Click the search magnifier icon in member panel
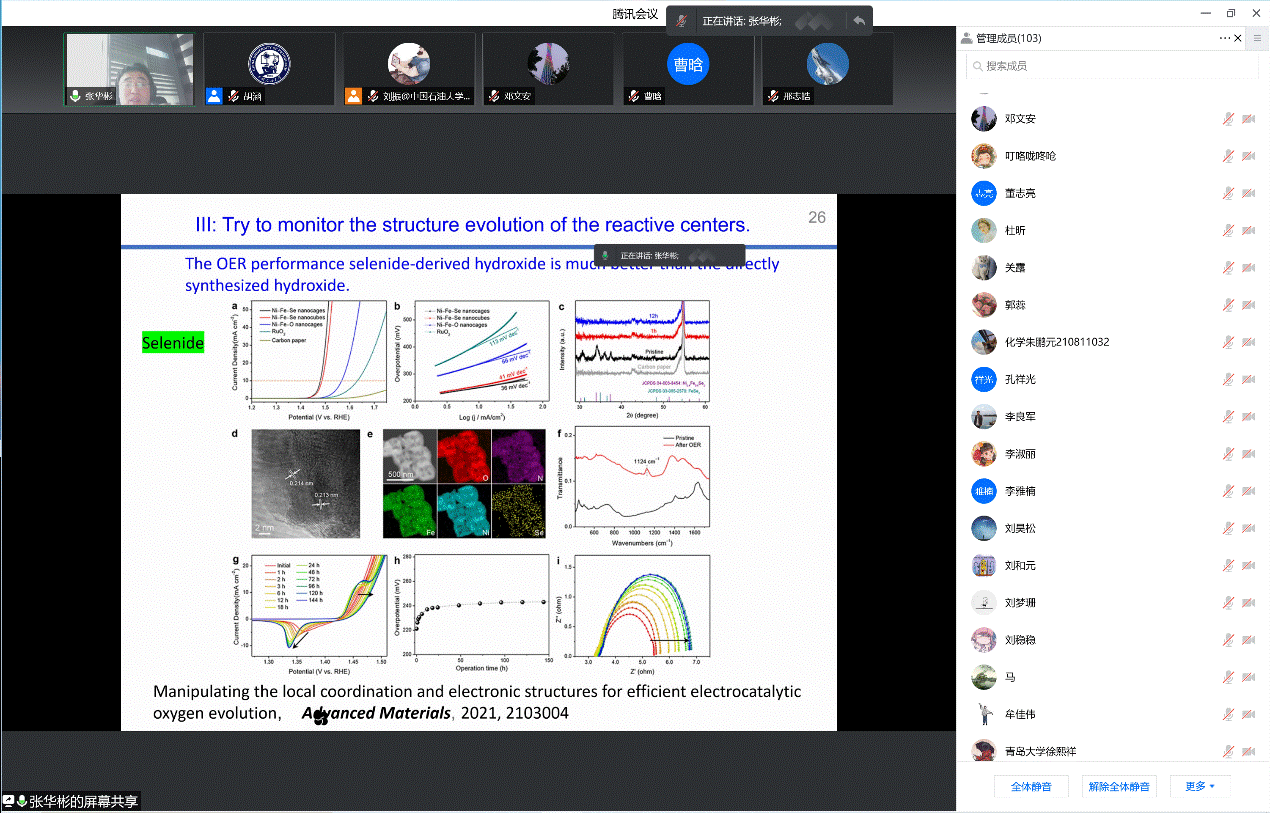The image size is (1270, 813). pos(976,66)
